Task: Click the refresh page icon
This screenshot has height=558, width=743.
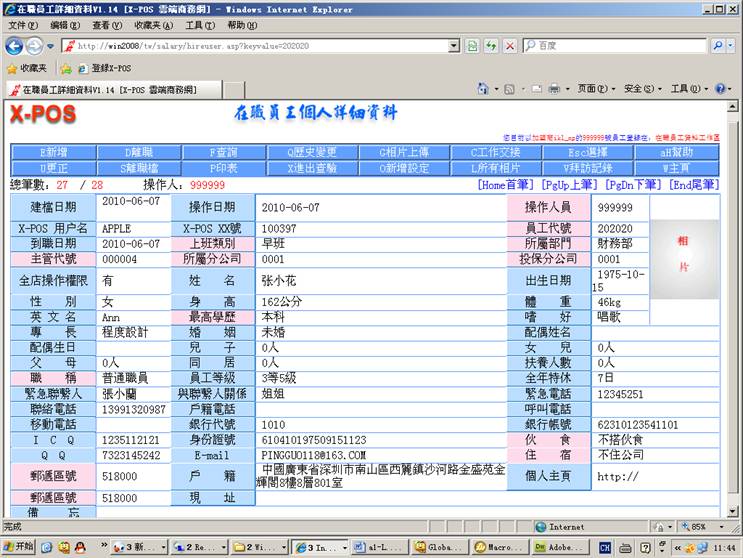Action: 490,46
